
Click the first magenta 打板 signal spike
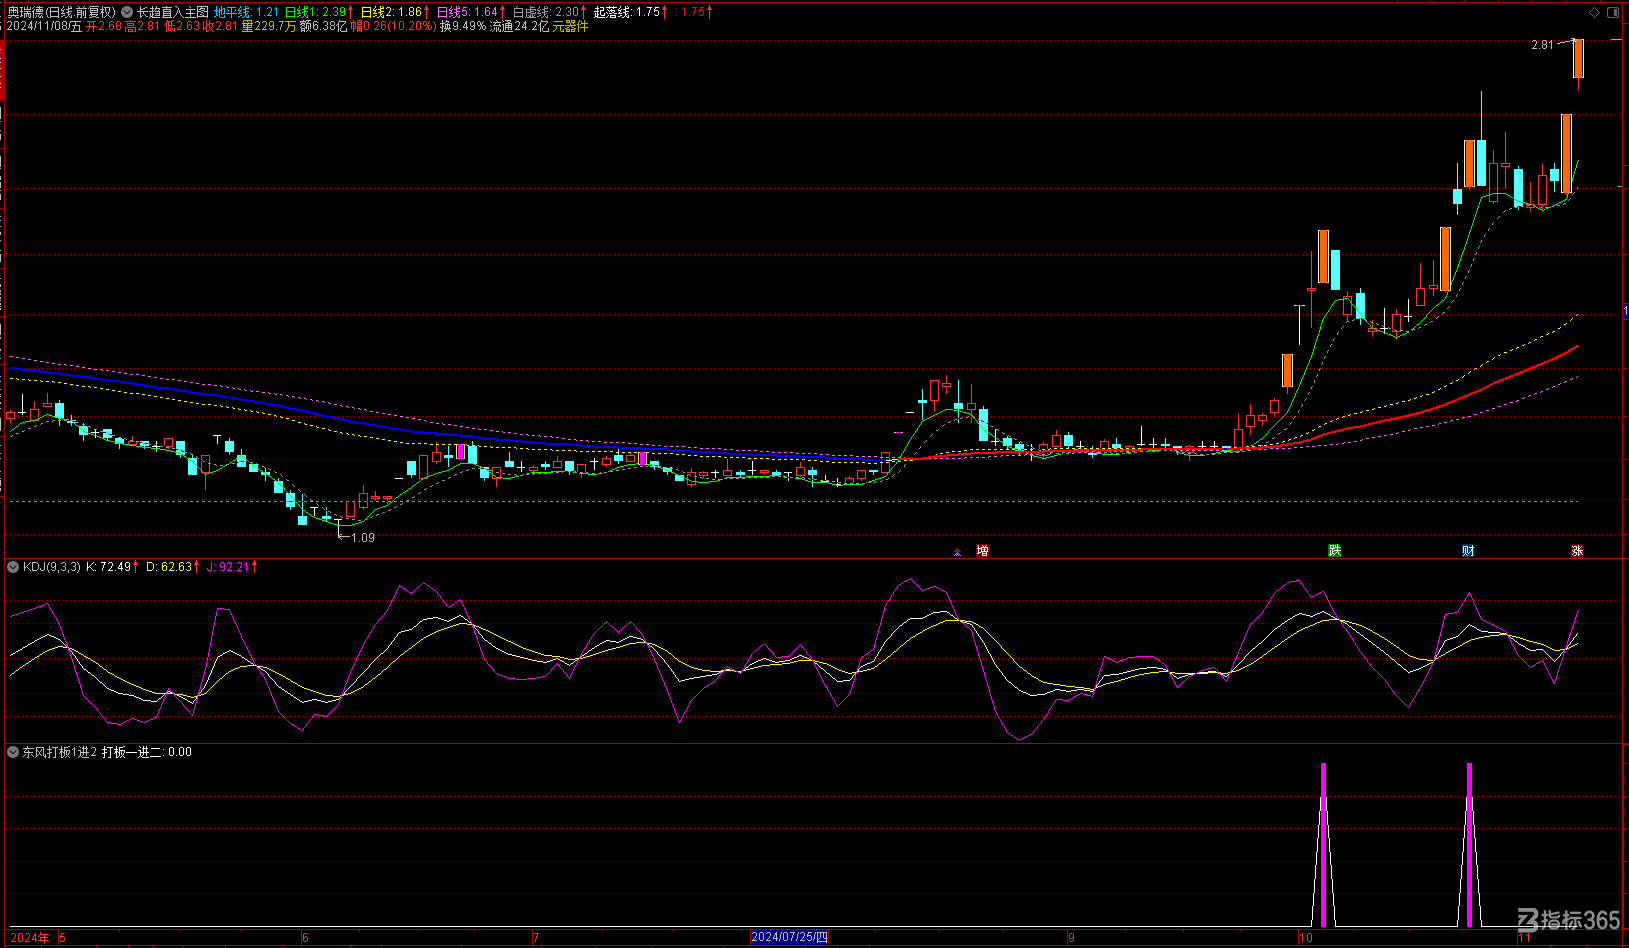pos(1323,845)
